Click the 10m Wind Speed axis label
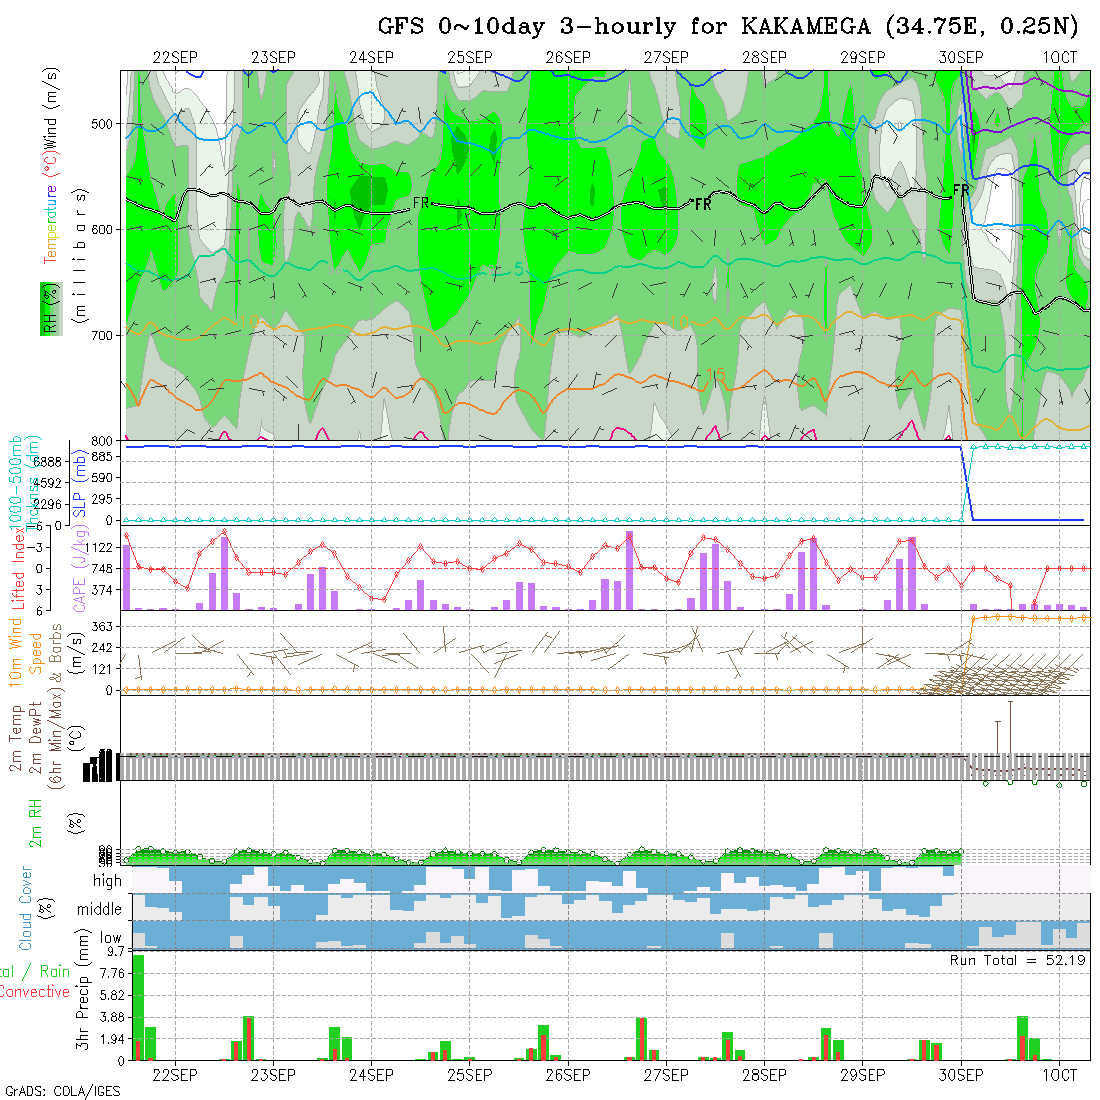 [x=26, y=650]
